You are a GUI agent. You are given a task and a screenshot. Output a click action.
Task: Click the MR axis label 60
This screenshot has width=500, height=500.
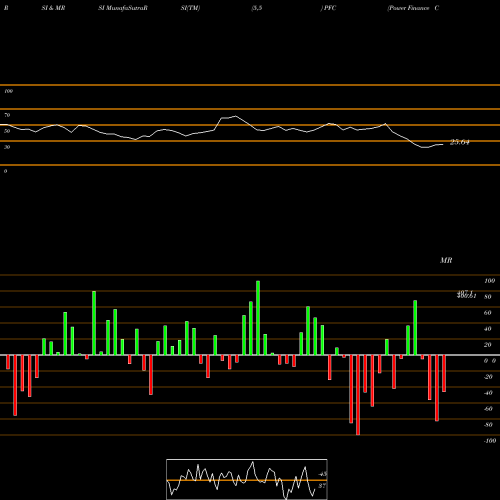[488, 313]
